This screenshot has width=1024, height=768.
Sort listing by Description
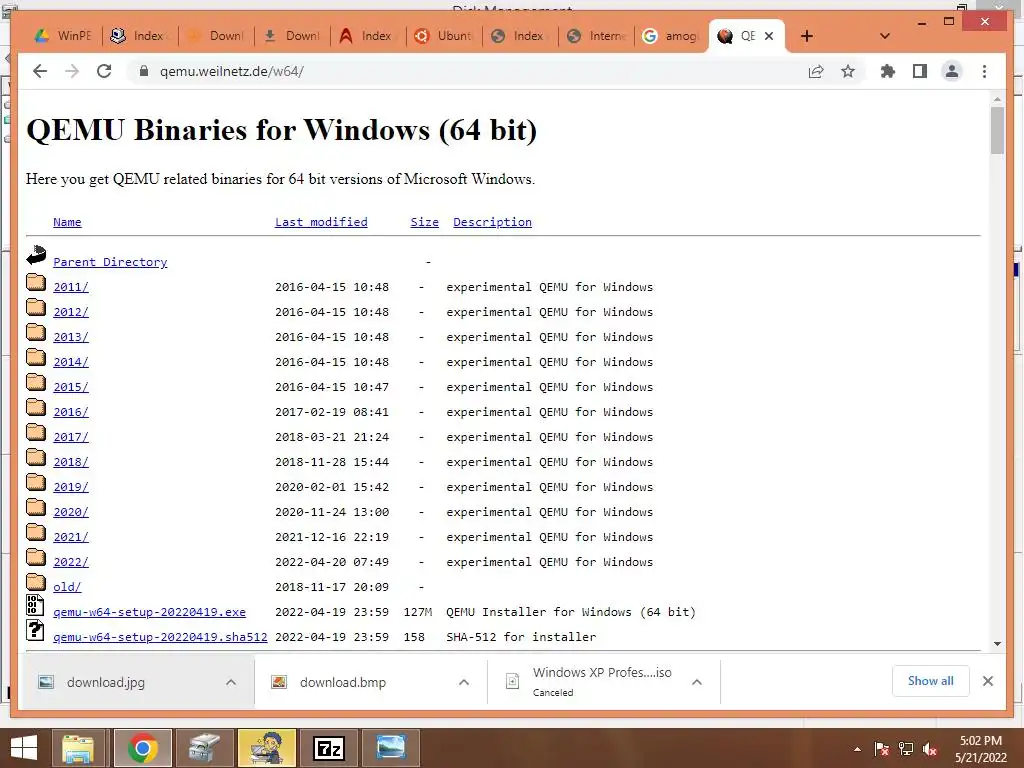[492, 222]
